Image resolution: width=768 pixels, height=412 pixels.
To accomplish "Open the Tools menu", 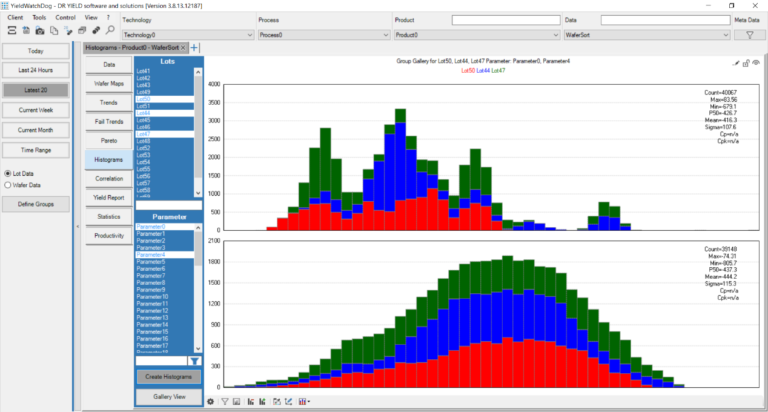I will click(39, 17).
